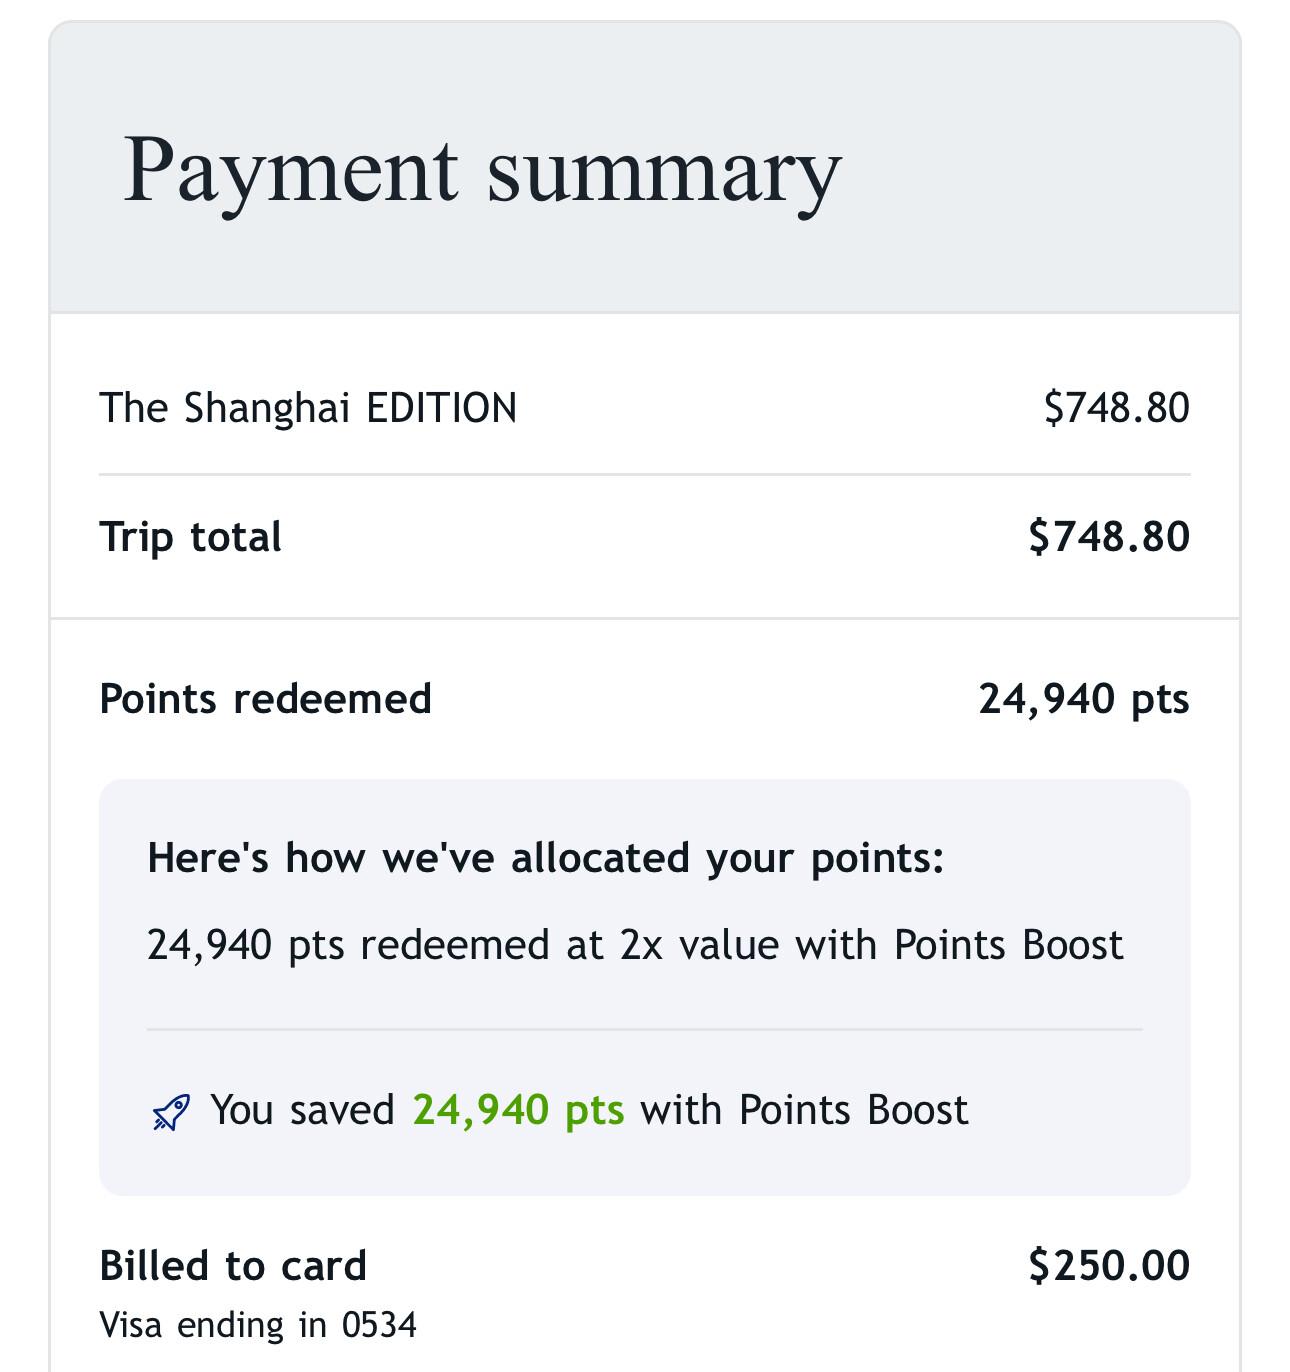
Task: Click the "Here's how we've allocated your points" heading
Action: [545, 858]
